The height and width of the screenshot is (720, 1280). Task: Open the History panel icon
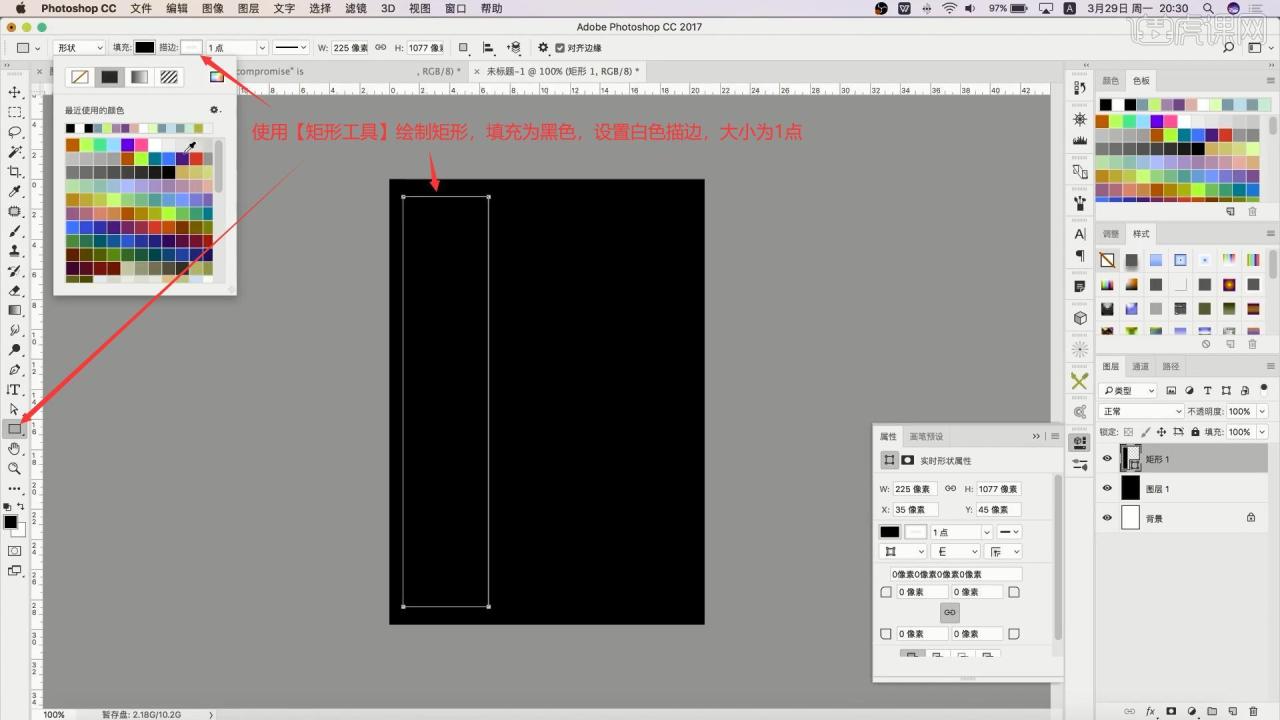coord(1080,88)
